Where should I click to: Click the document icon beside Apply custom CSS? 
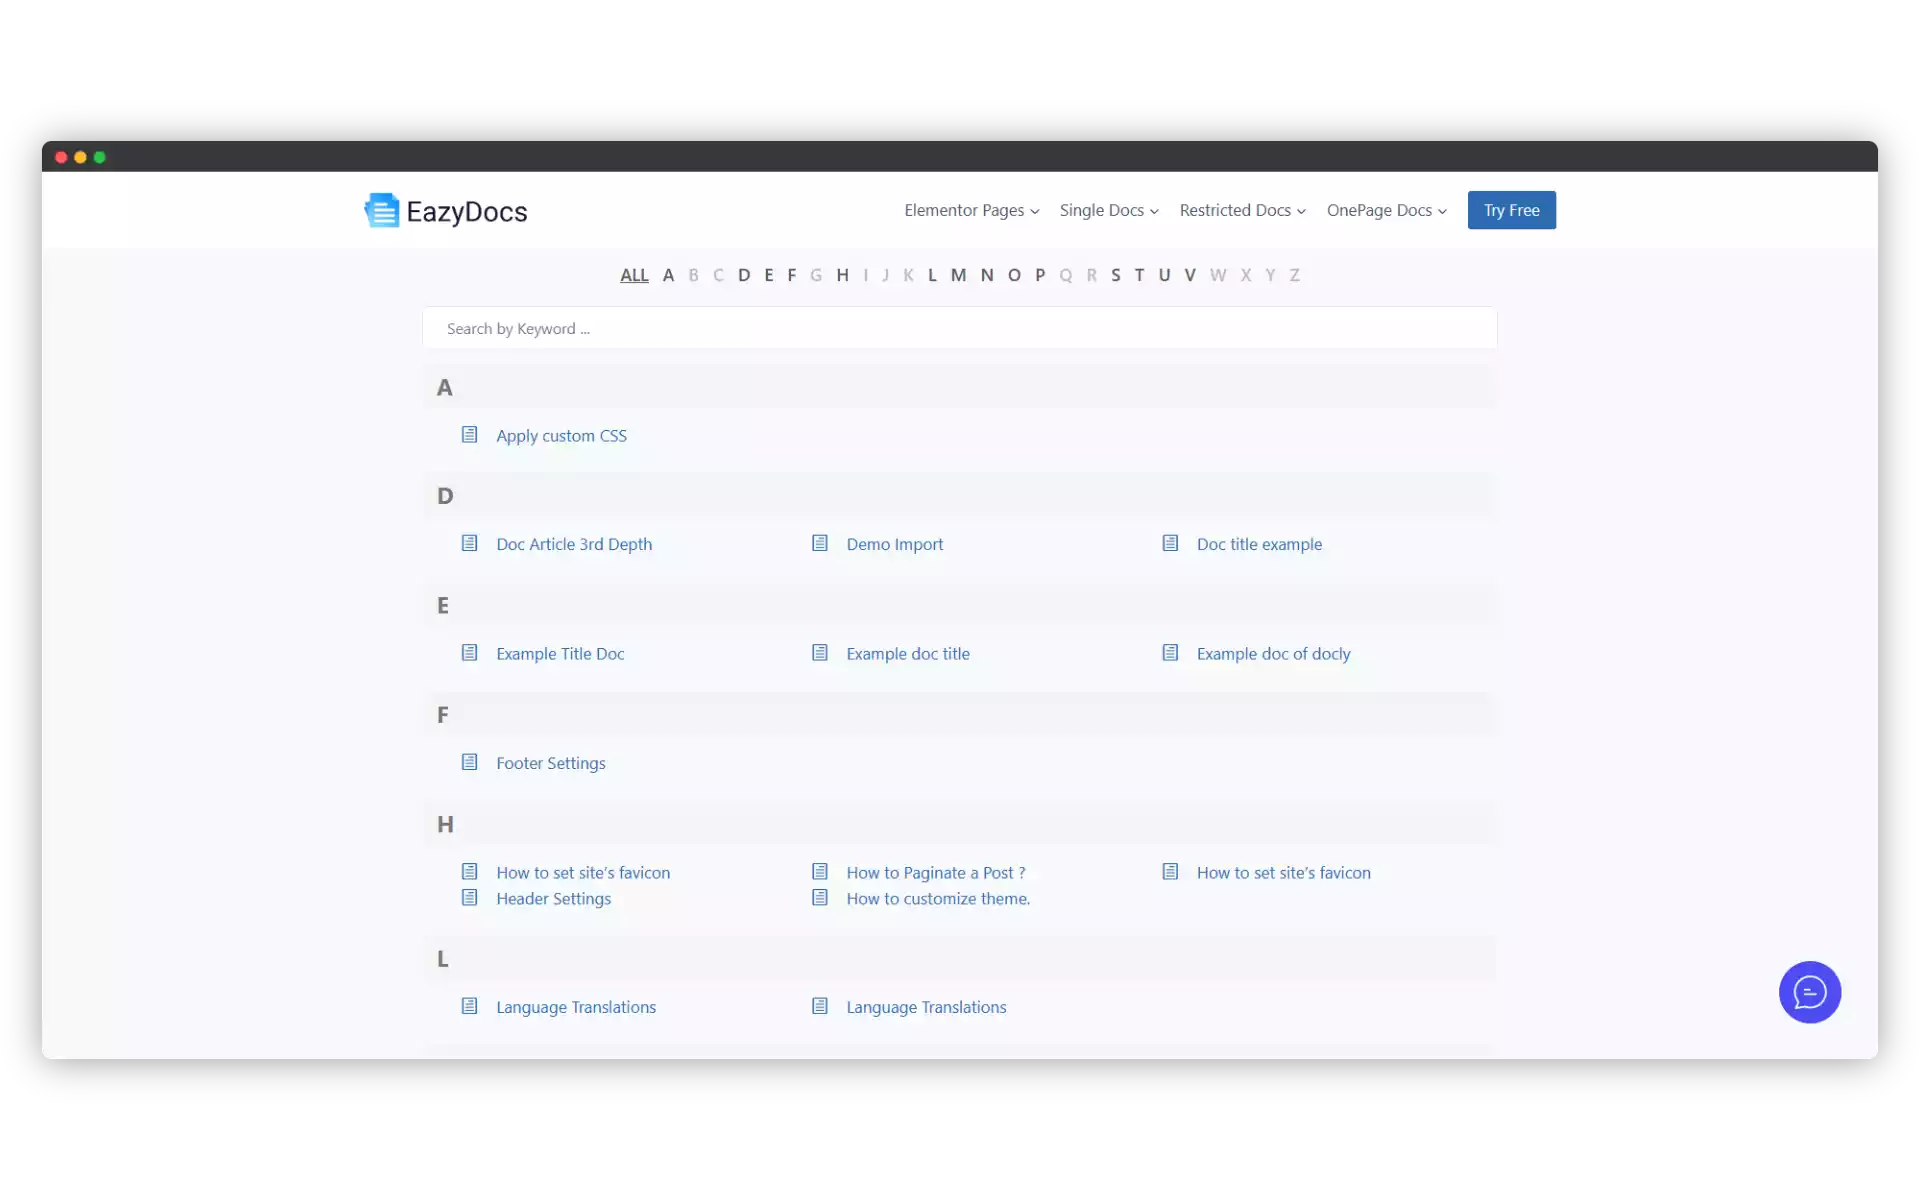tap(470, 434)
